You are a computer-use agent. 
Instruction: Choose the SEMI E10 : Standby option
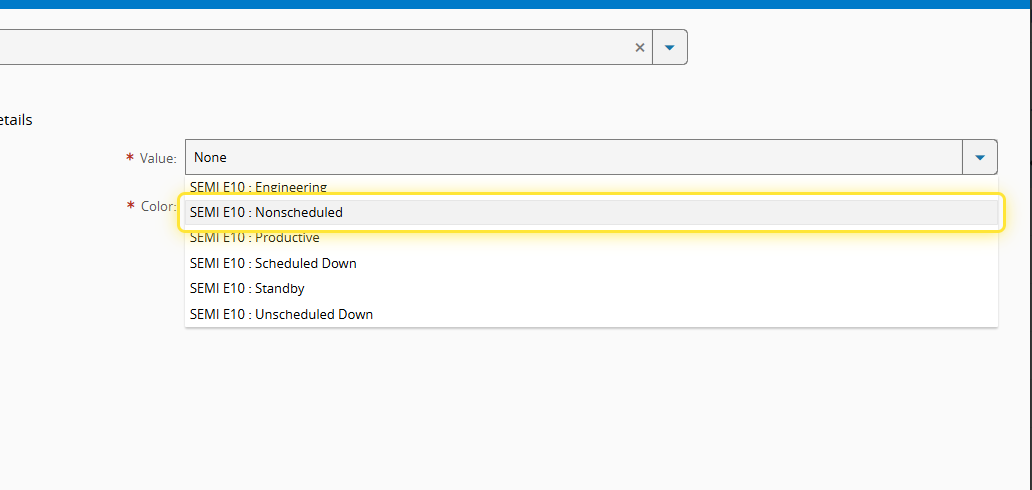point(247,288)
